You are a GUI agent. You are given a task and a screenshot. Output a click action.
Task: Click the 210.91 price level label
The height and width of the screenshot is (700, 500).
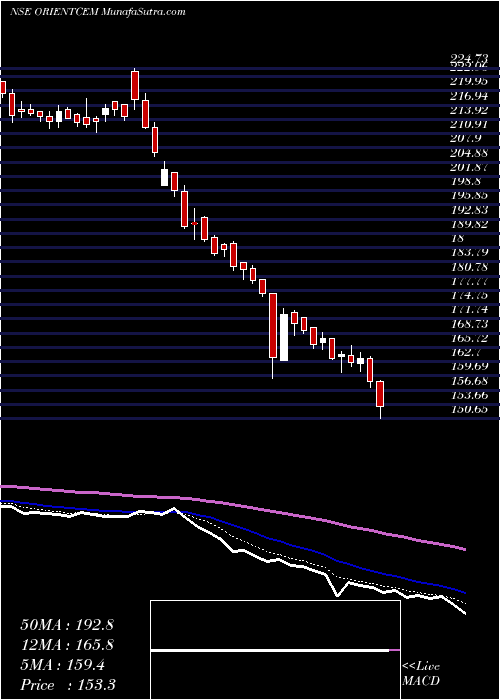pyautogui.click(x=468, y=124)
